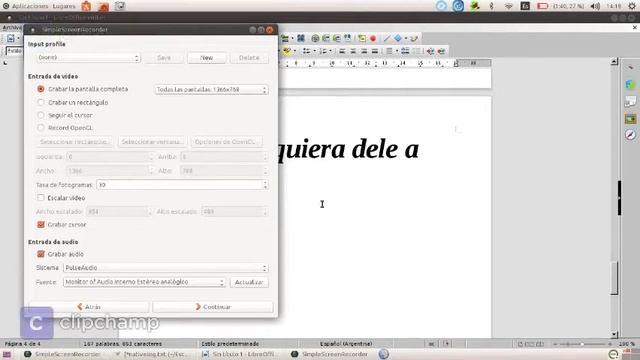Click the battery indicator icon in top panel
Screen dimensions: 640x360
pyautogui.click(x=542, y=6)
